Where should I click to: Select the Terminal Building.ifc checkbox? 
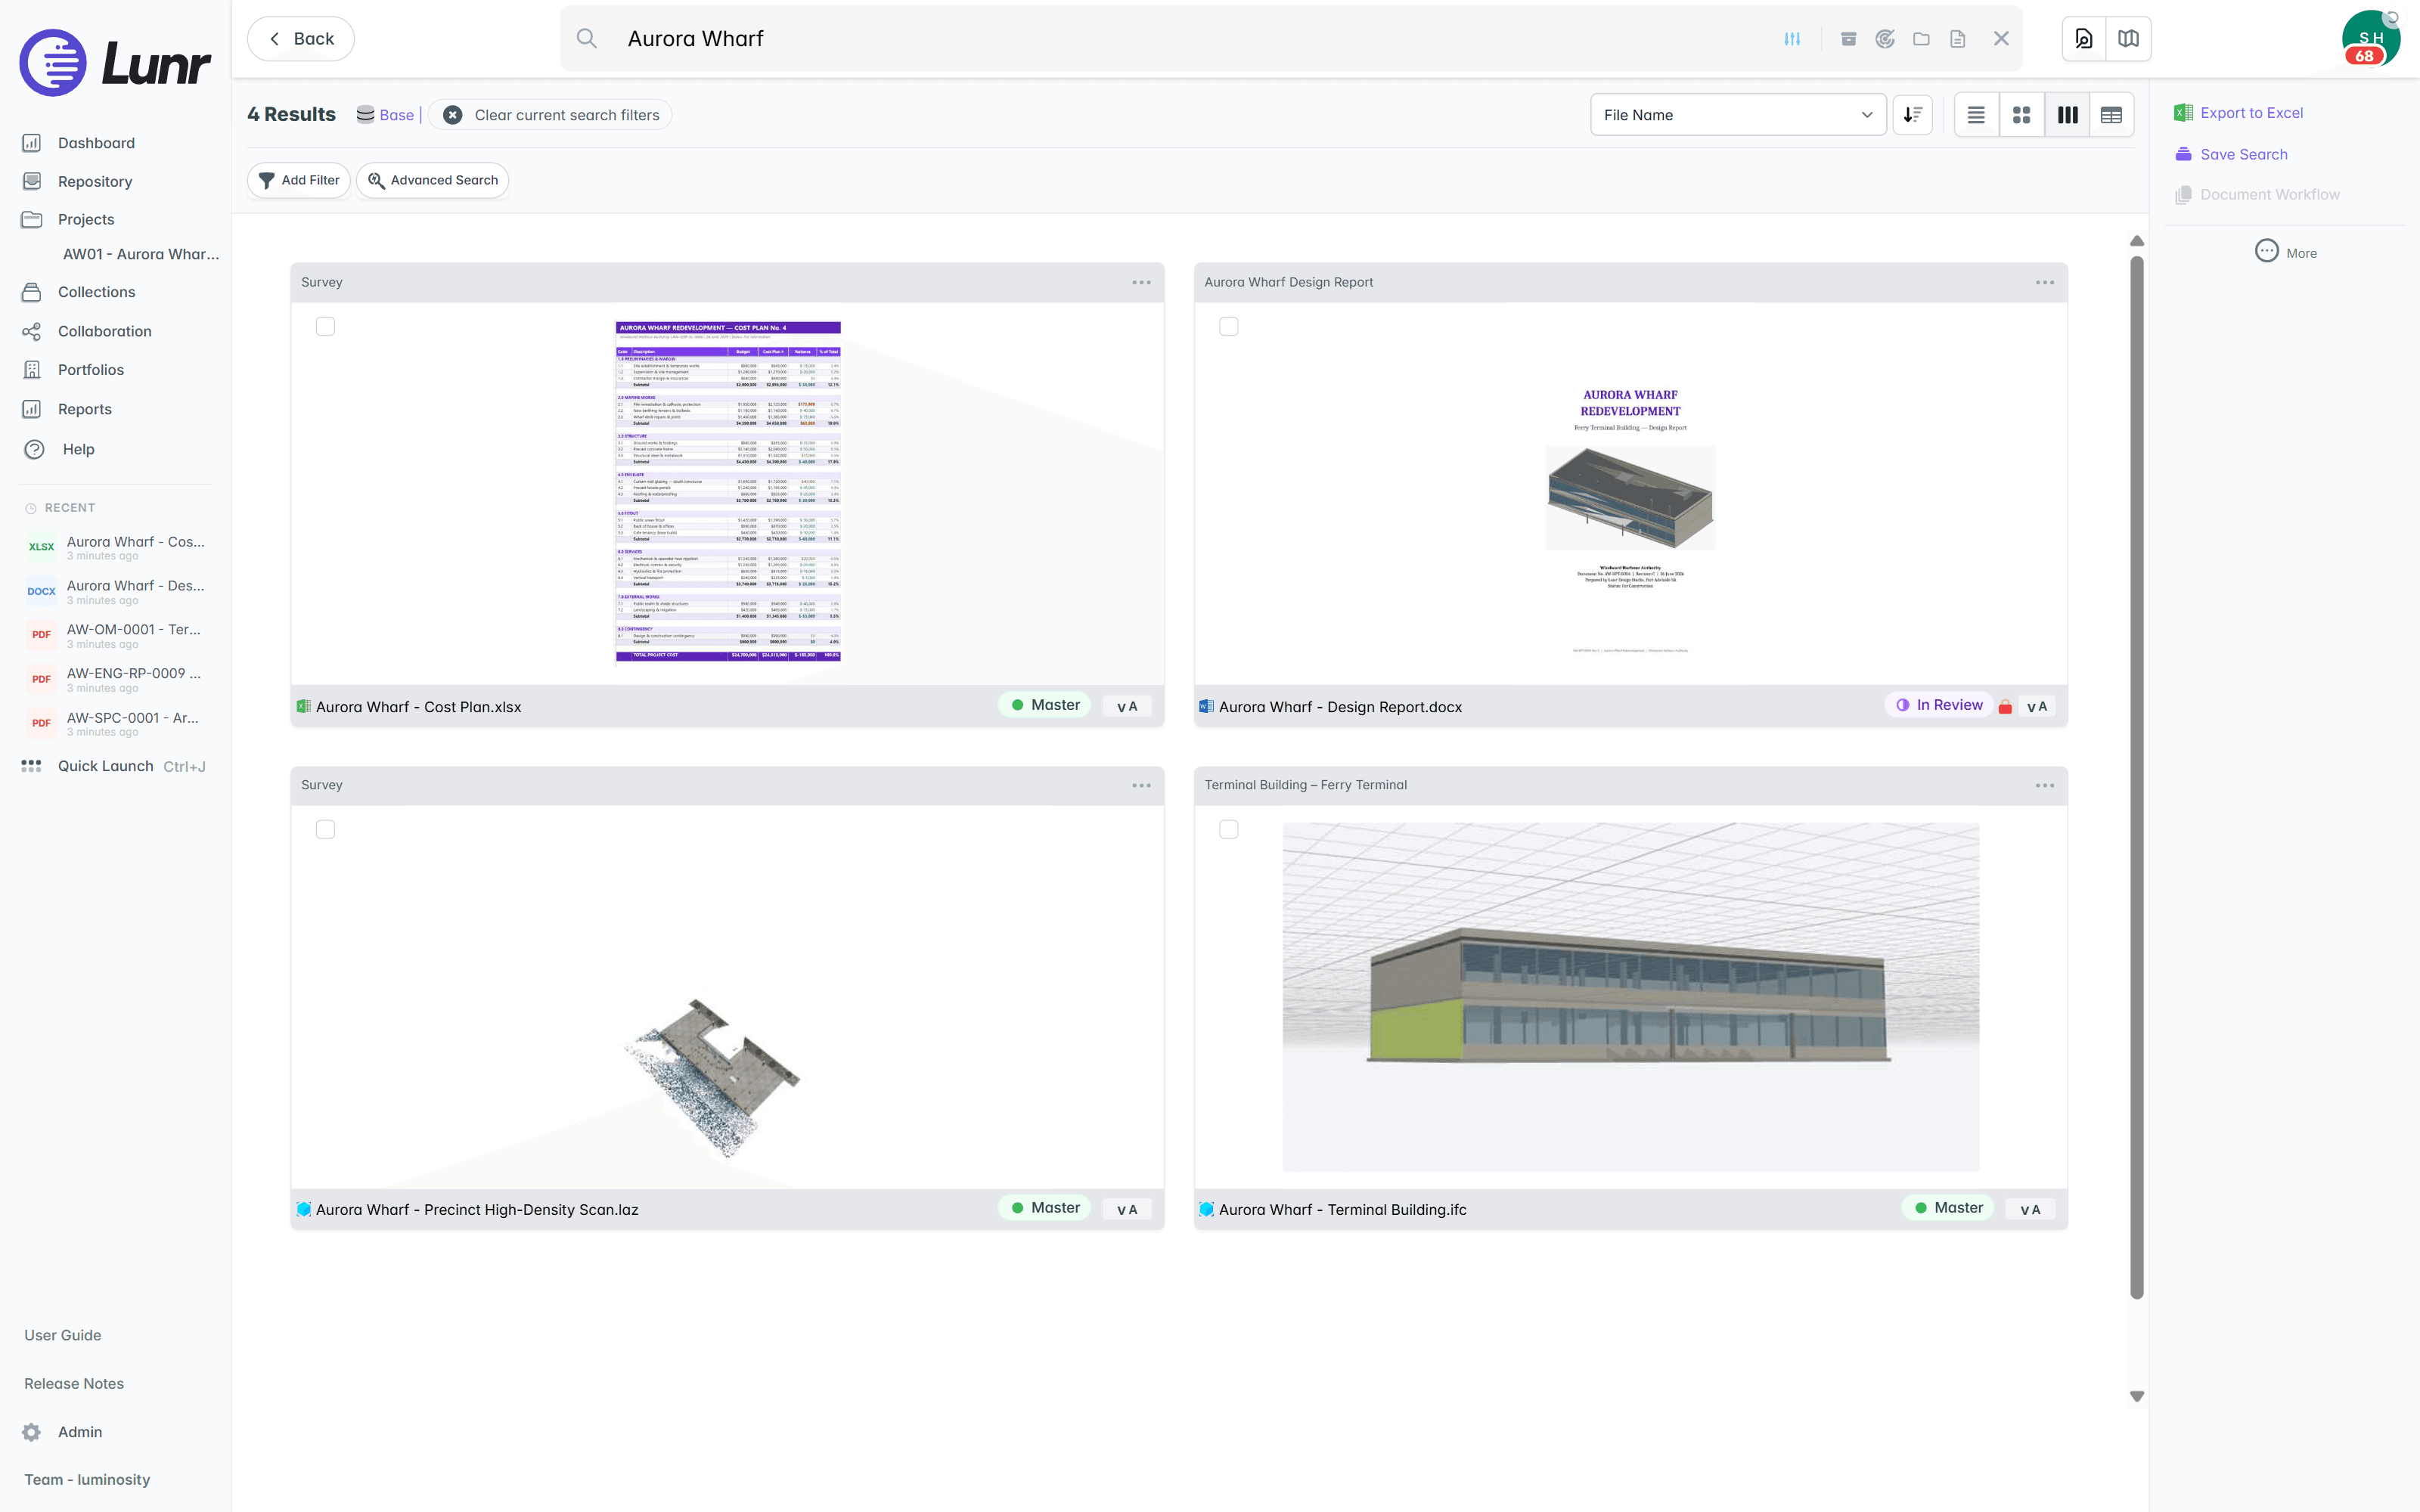pos(1229,830)
